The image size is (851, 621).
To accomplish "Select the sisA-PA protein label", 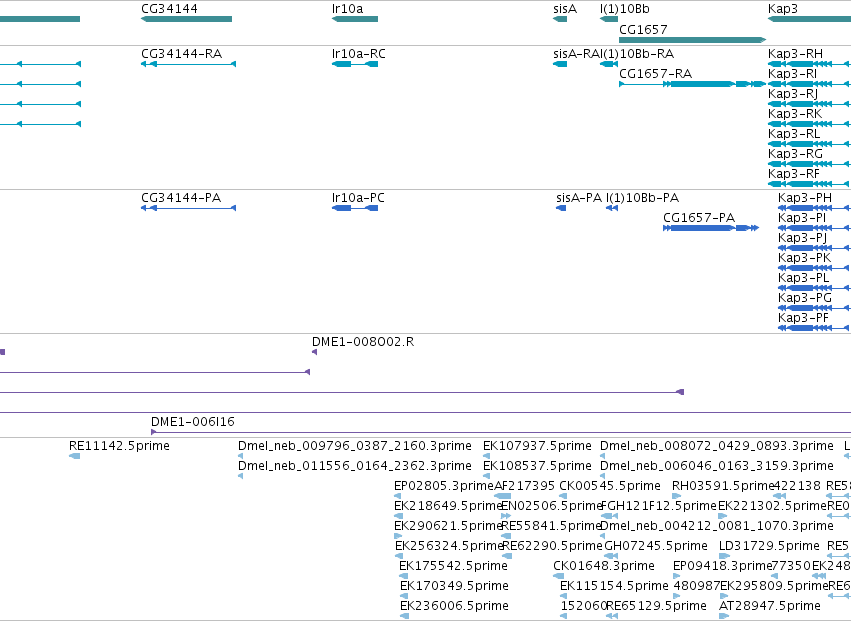I will click(x=579, y=198).
